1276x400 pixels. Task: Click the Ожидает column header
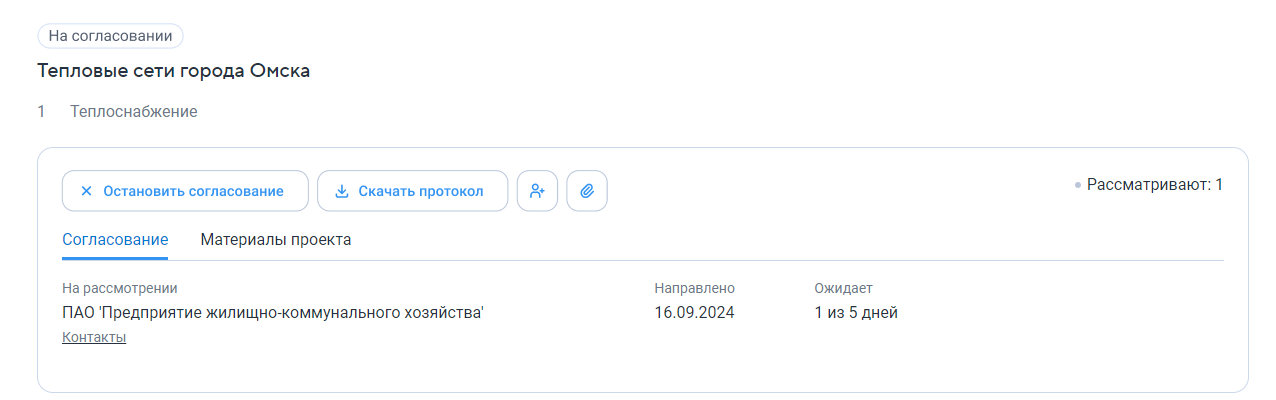click(x=844, y=288)
